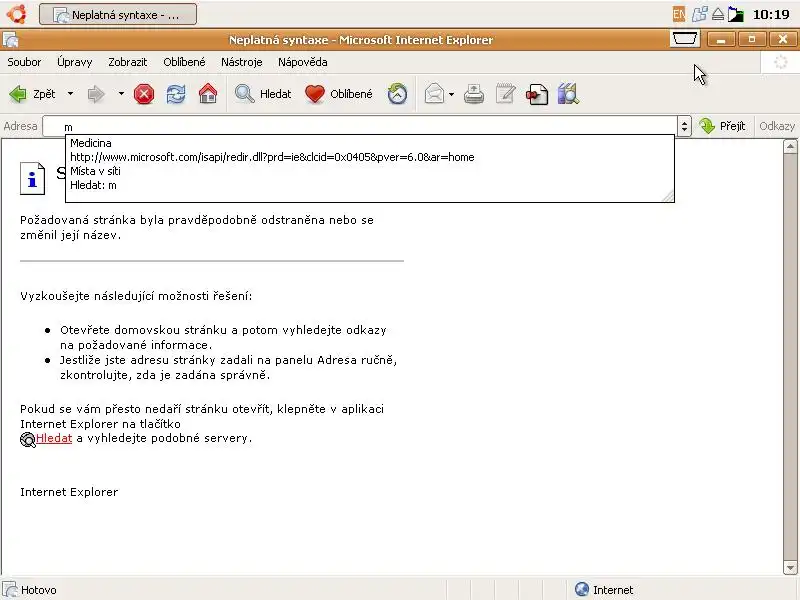
Task: Click the Mail envelope icon
Action: tap(434, 94)
